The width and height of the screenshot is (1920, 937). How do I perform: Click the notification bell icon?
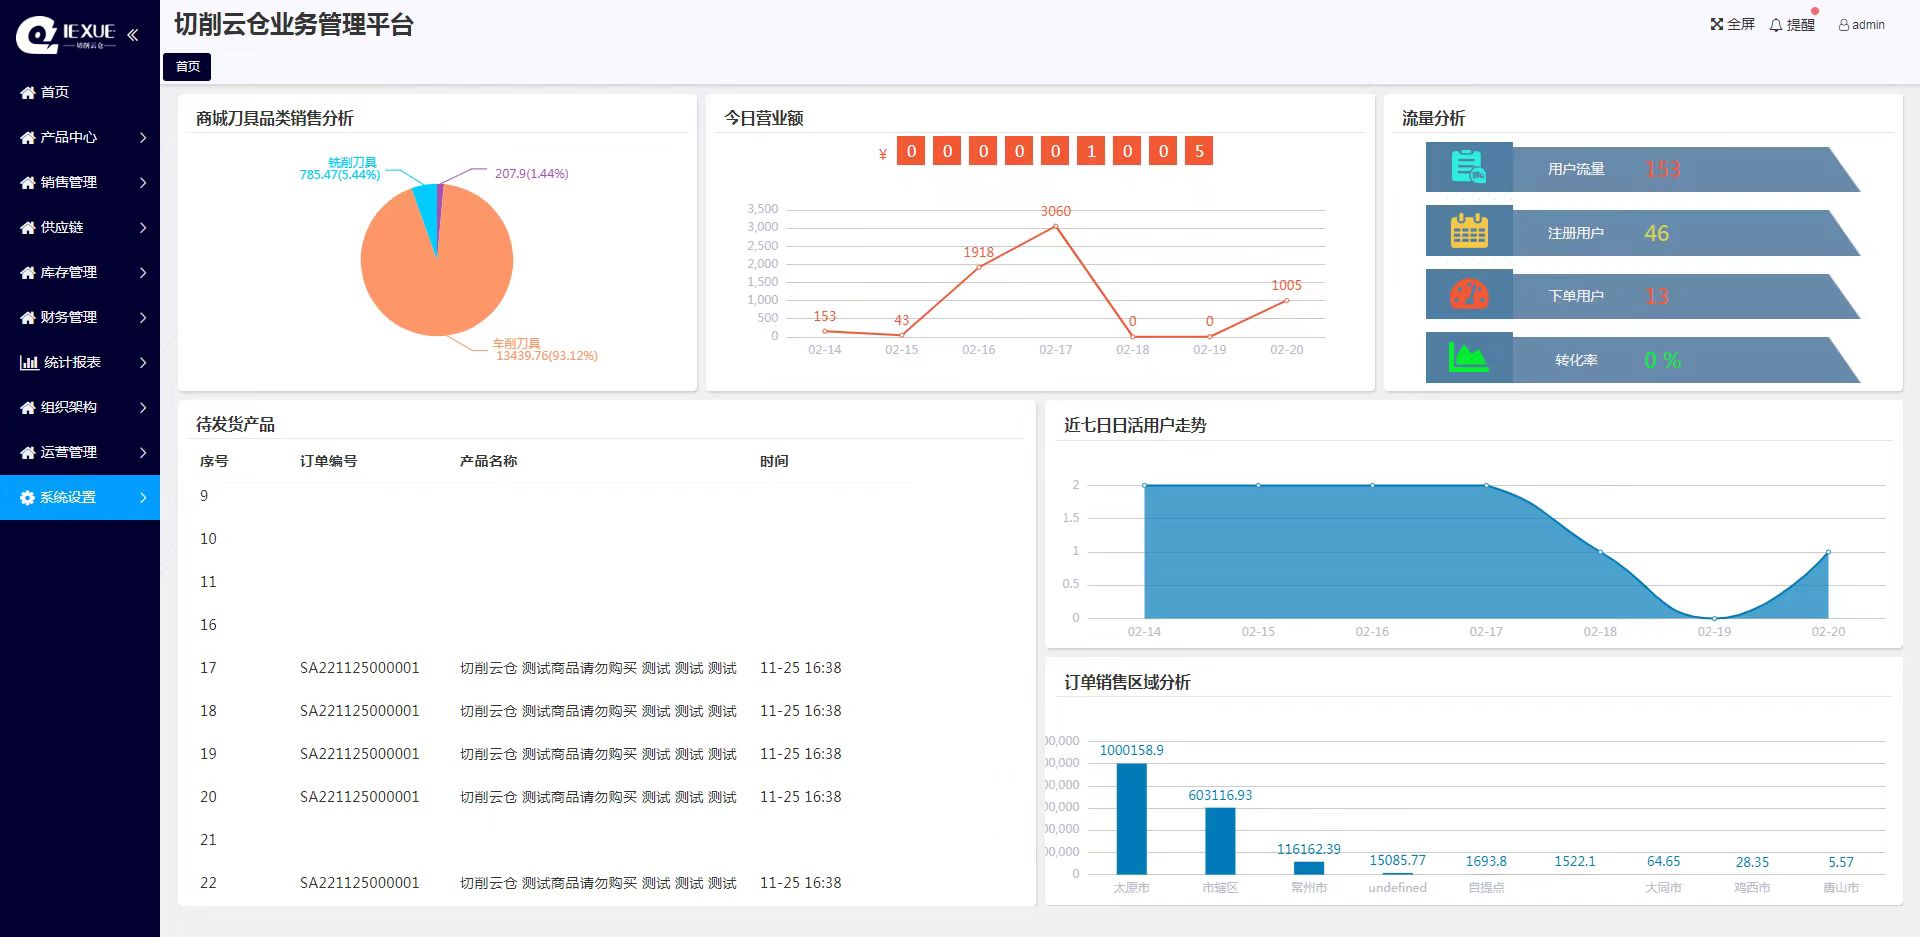pos(1776,25)
